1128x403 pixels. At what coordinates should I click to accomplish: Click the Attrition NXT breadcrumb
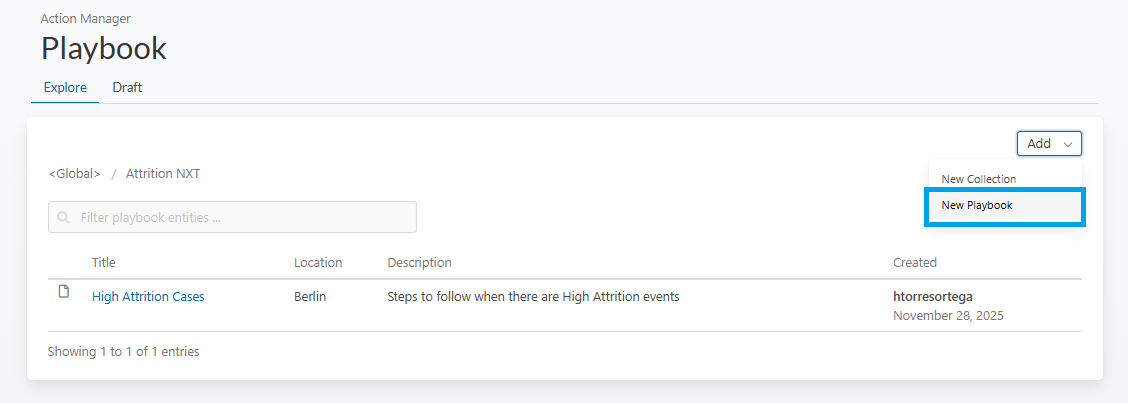click(x=163, y=173)
